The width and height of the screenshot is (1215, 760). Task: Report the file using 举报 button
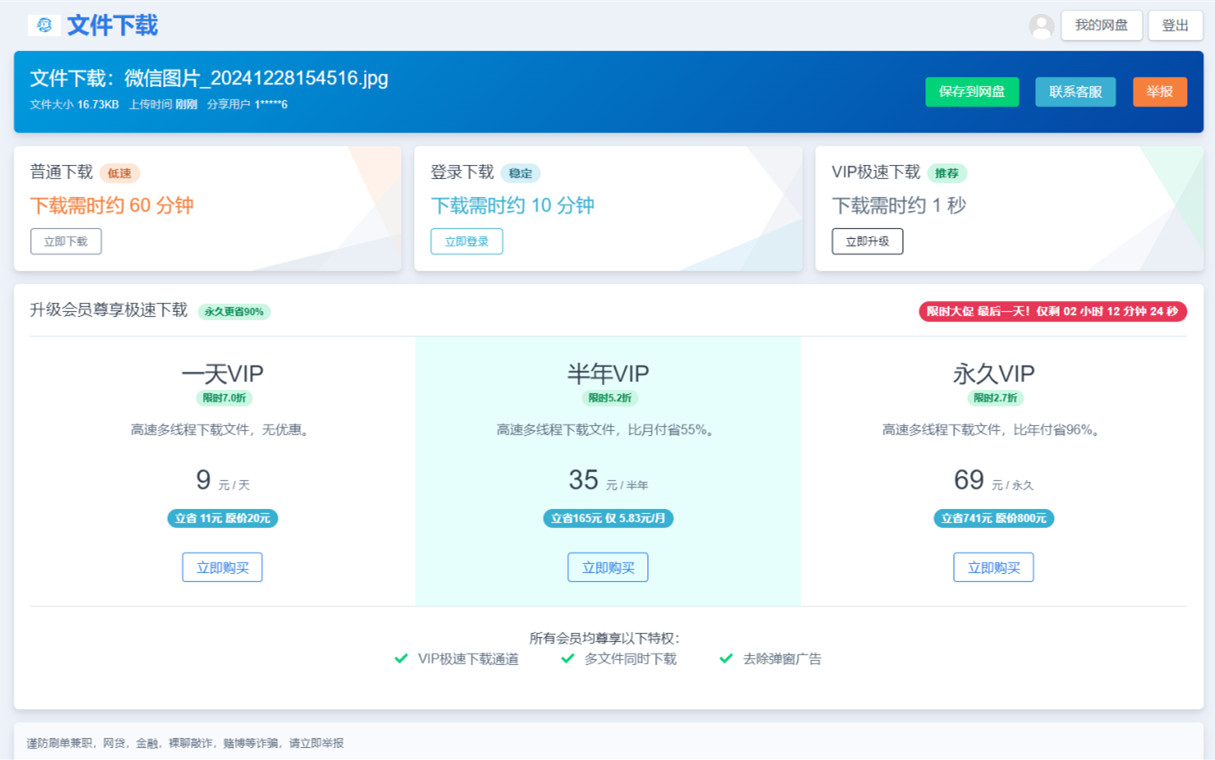click(1160, 91)
